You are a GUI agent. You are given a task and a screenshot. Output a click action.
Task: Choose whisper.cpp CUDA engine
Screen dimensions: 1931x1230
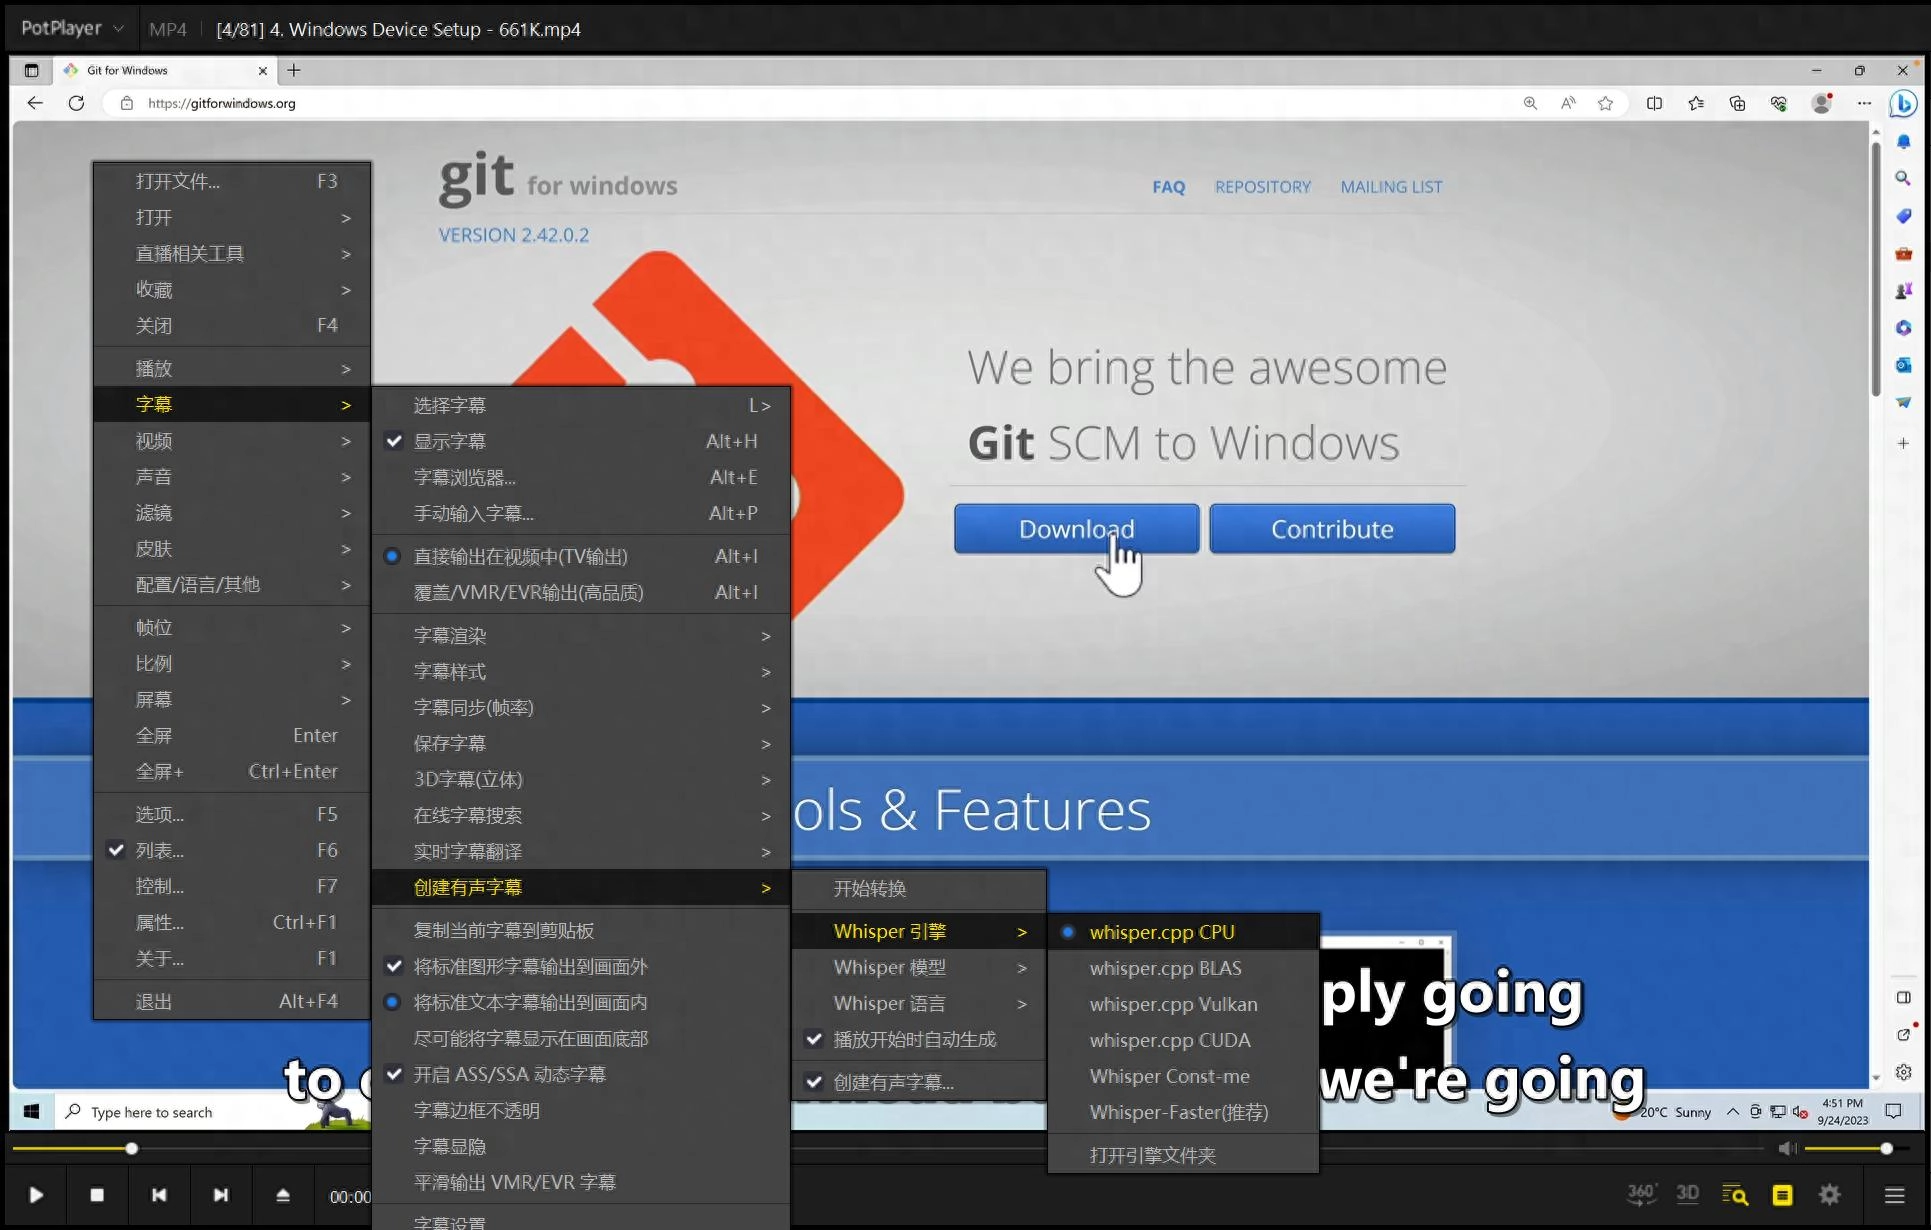[1183, 1040]
